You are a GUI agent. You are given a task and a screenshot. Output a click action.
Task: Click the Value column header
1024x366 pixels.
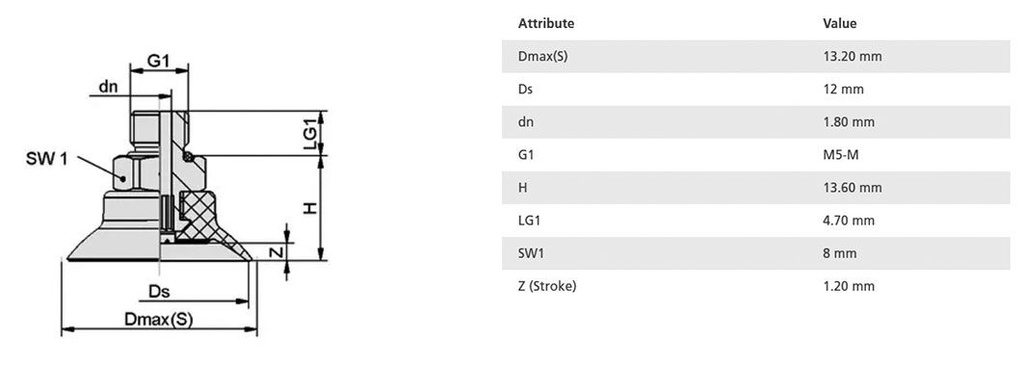[840, 23]
